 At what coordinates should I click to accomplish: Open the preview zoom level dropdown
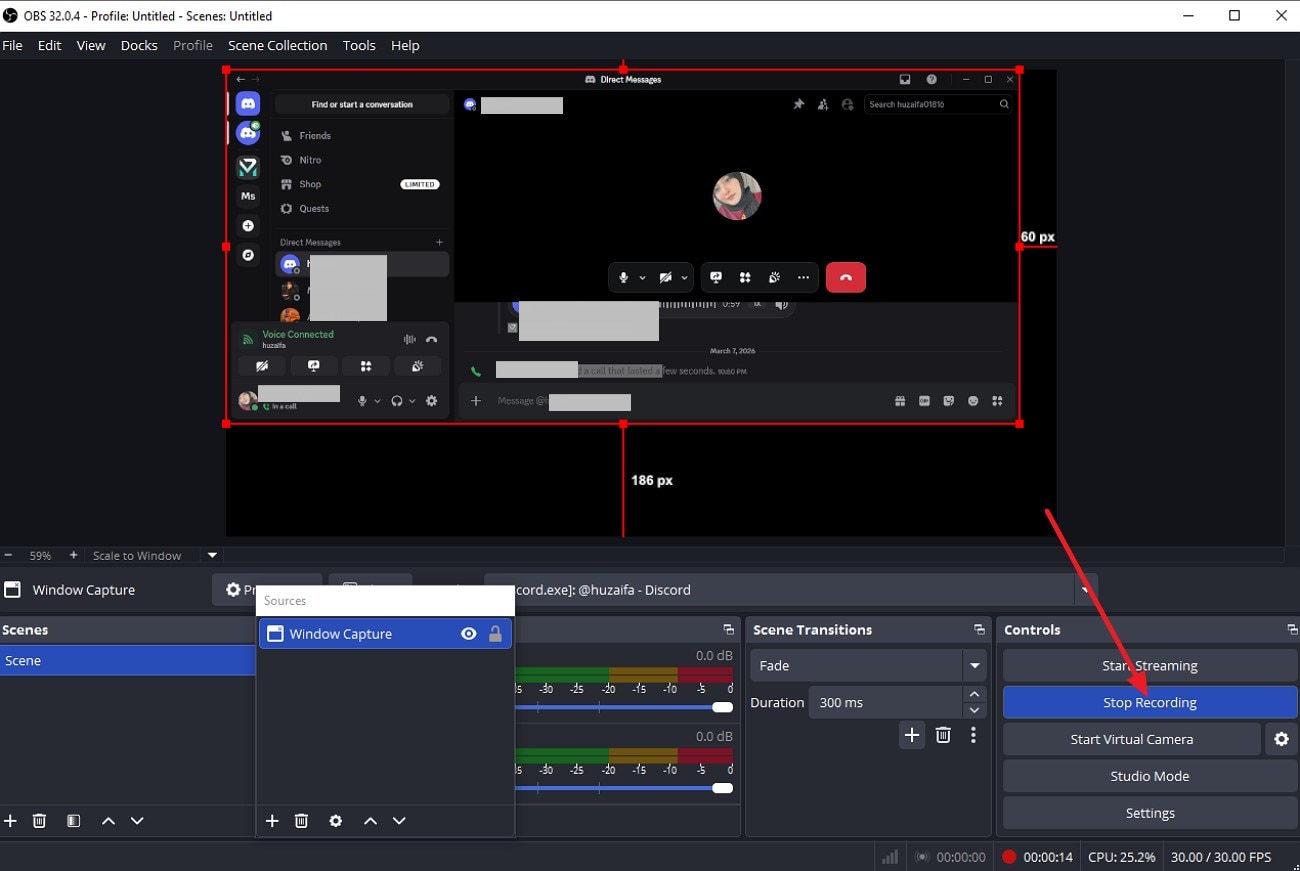211,555
